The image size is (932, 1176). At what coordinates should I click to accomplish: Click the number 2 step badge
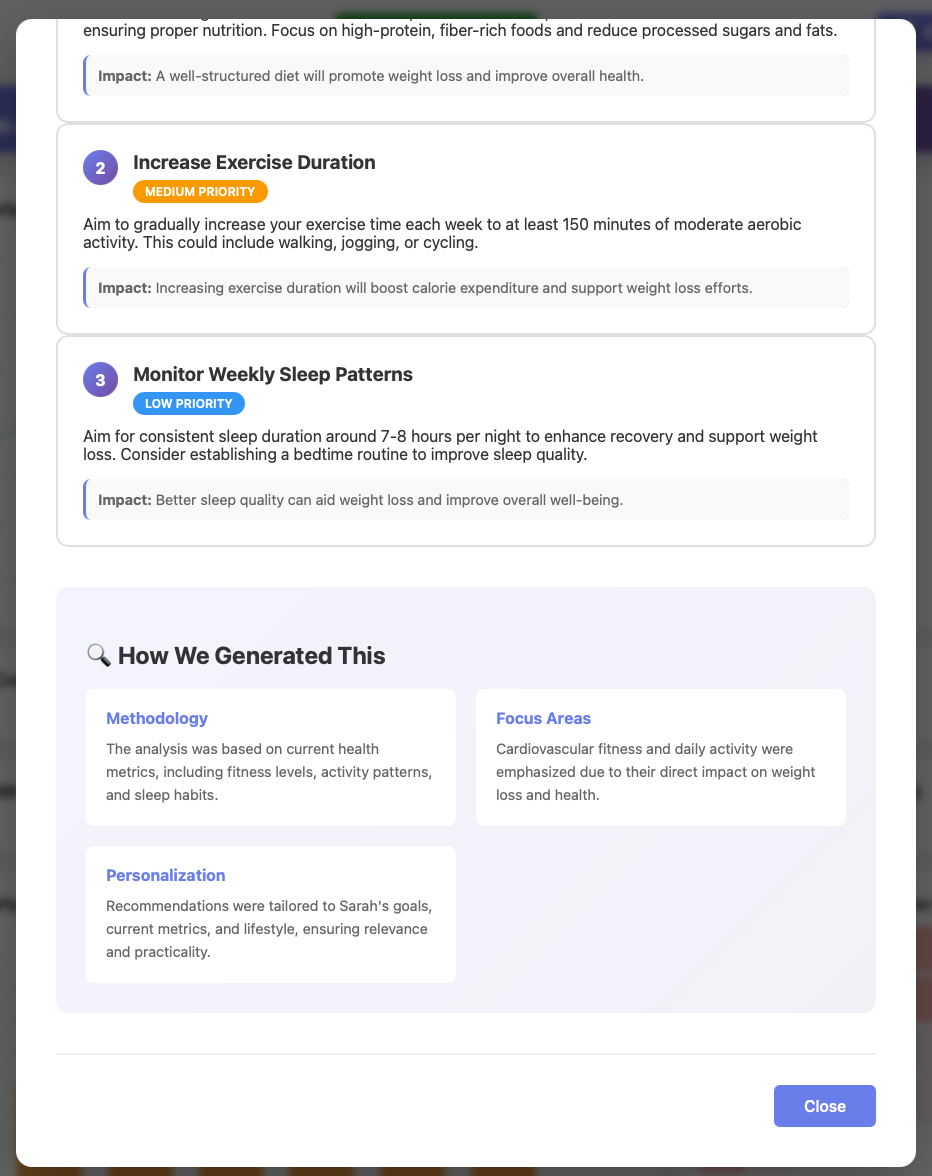point(100,168)
